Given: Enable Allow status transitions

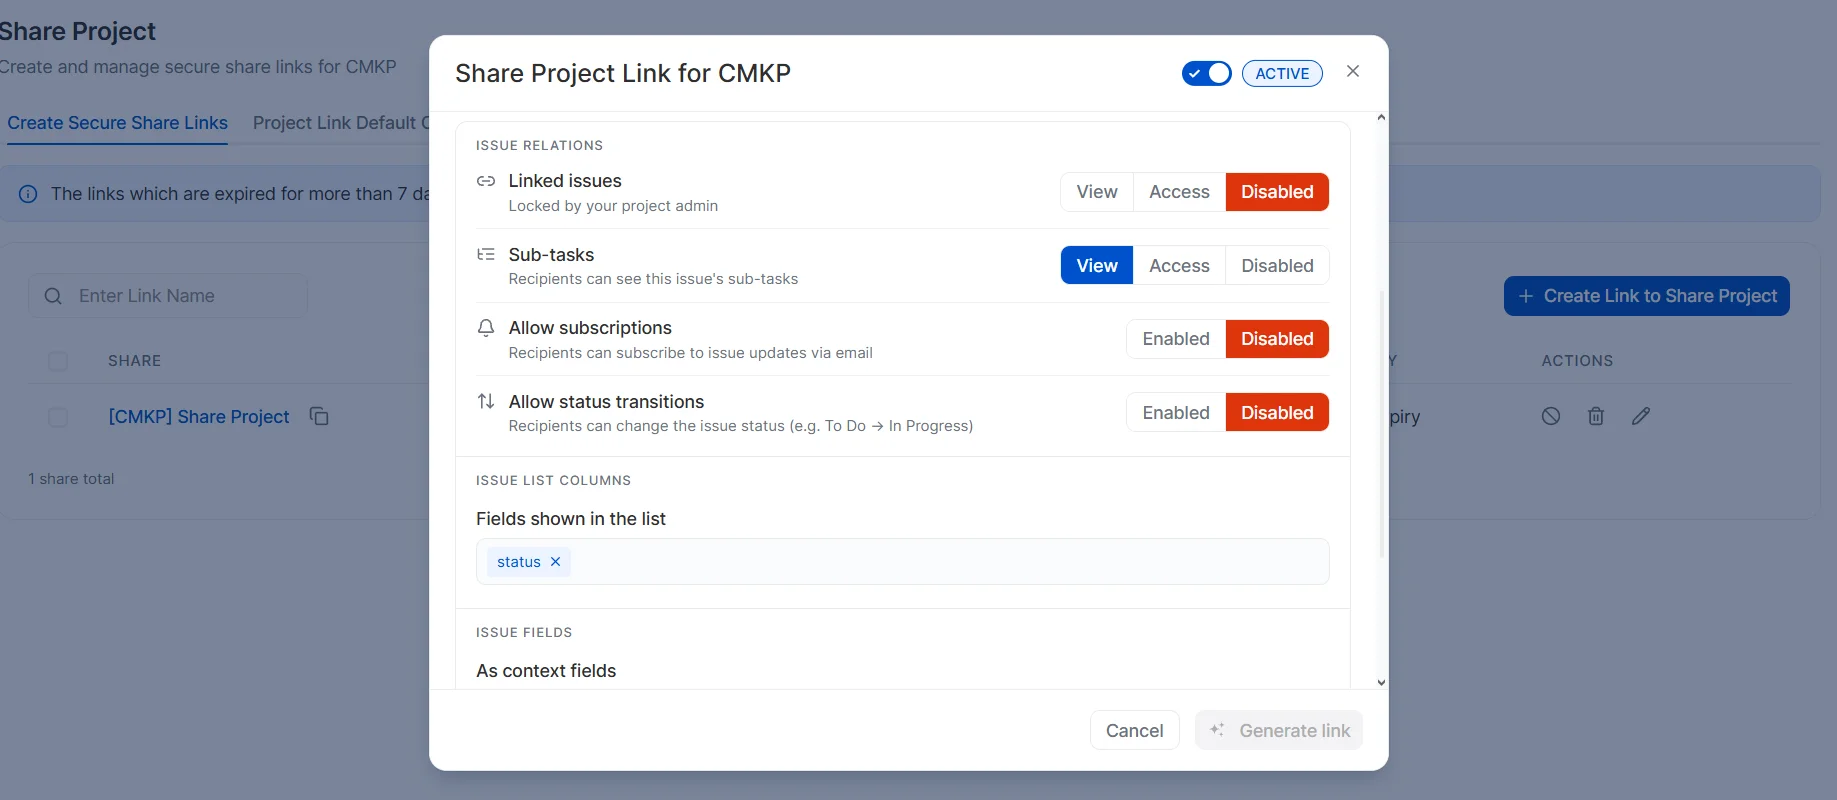Looking at the screenshot, I should [x=1176, y=413].
